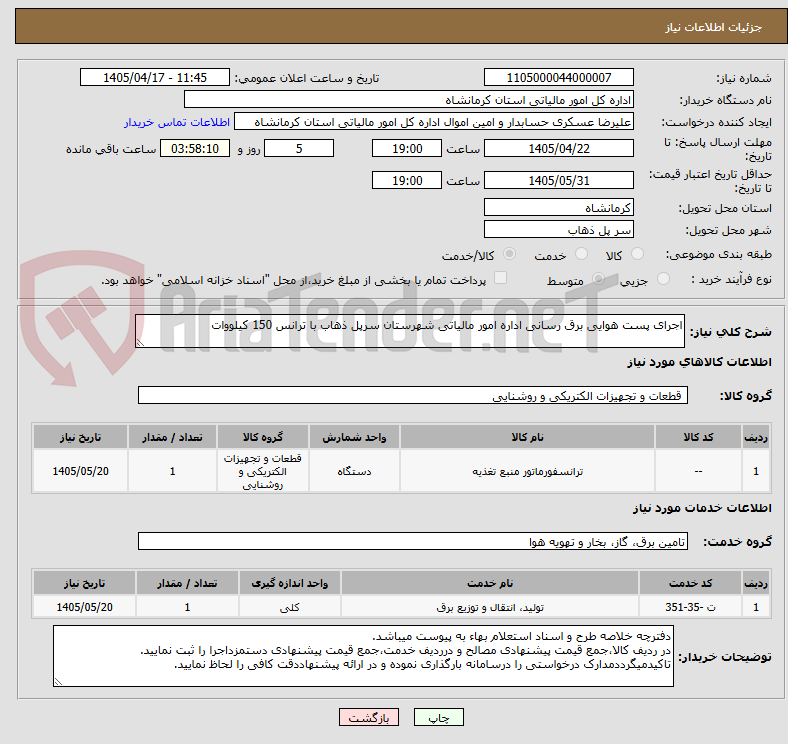
Task: Click the response deadline date 1405/04/22
Action: (x=558, y=148)
